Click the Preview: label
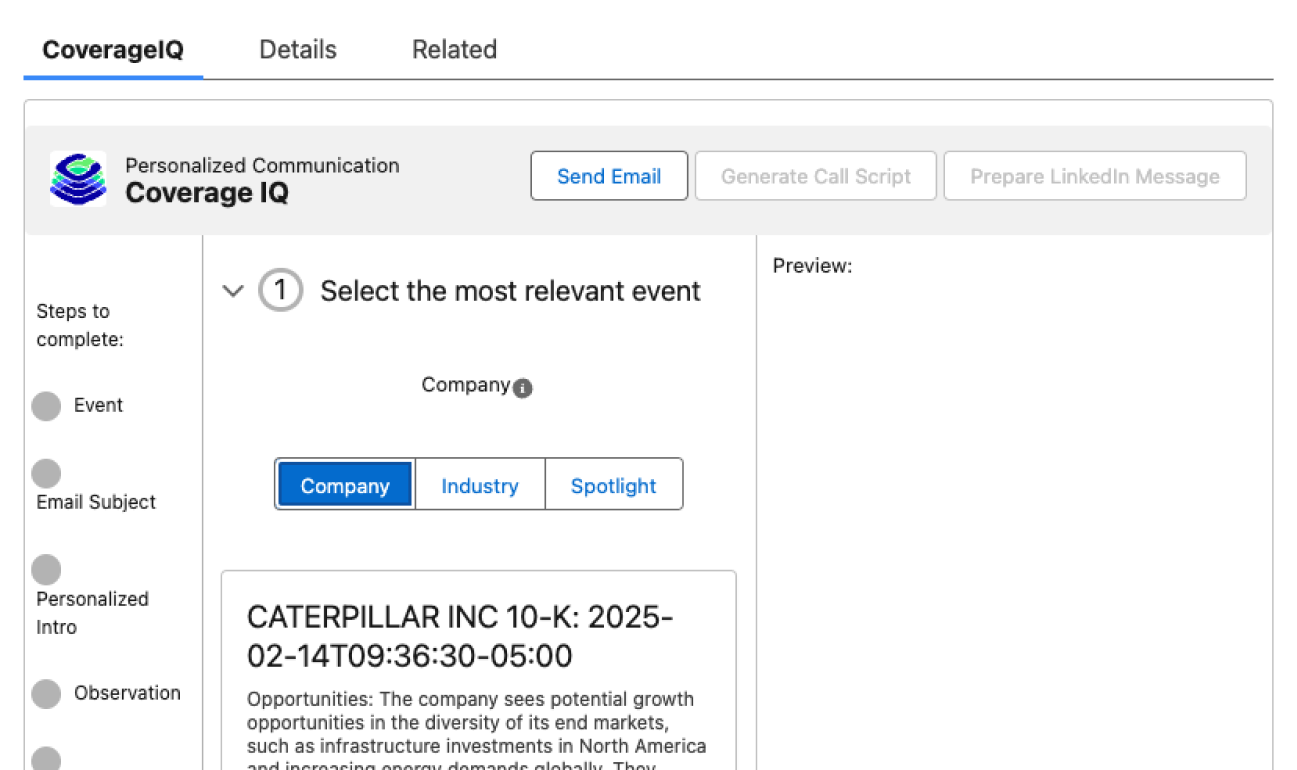1297x770 pixels. click(x=812, y=266)
